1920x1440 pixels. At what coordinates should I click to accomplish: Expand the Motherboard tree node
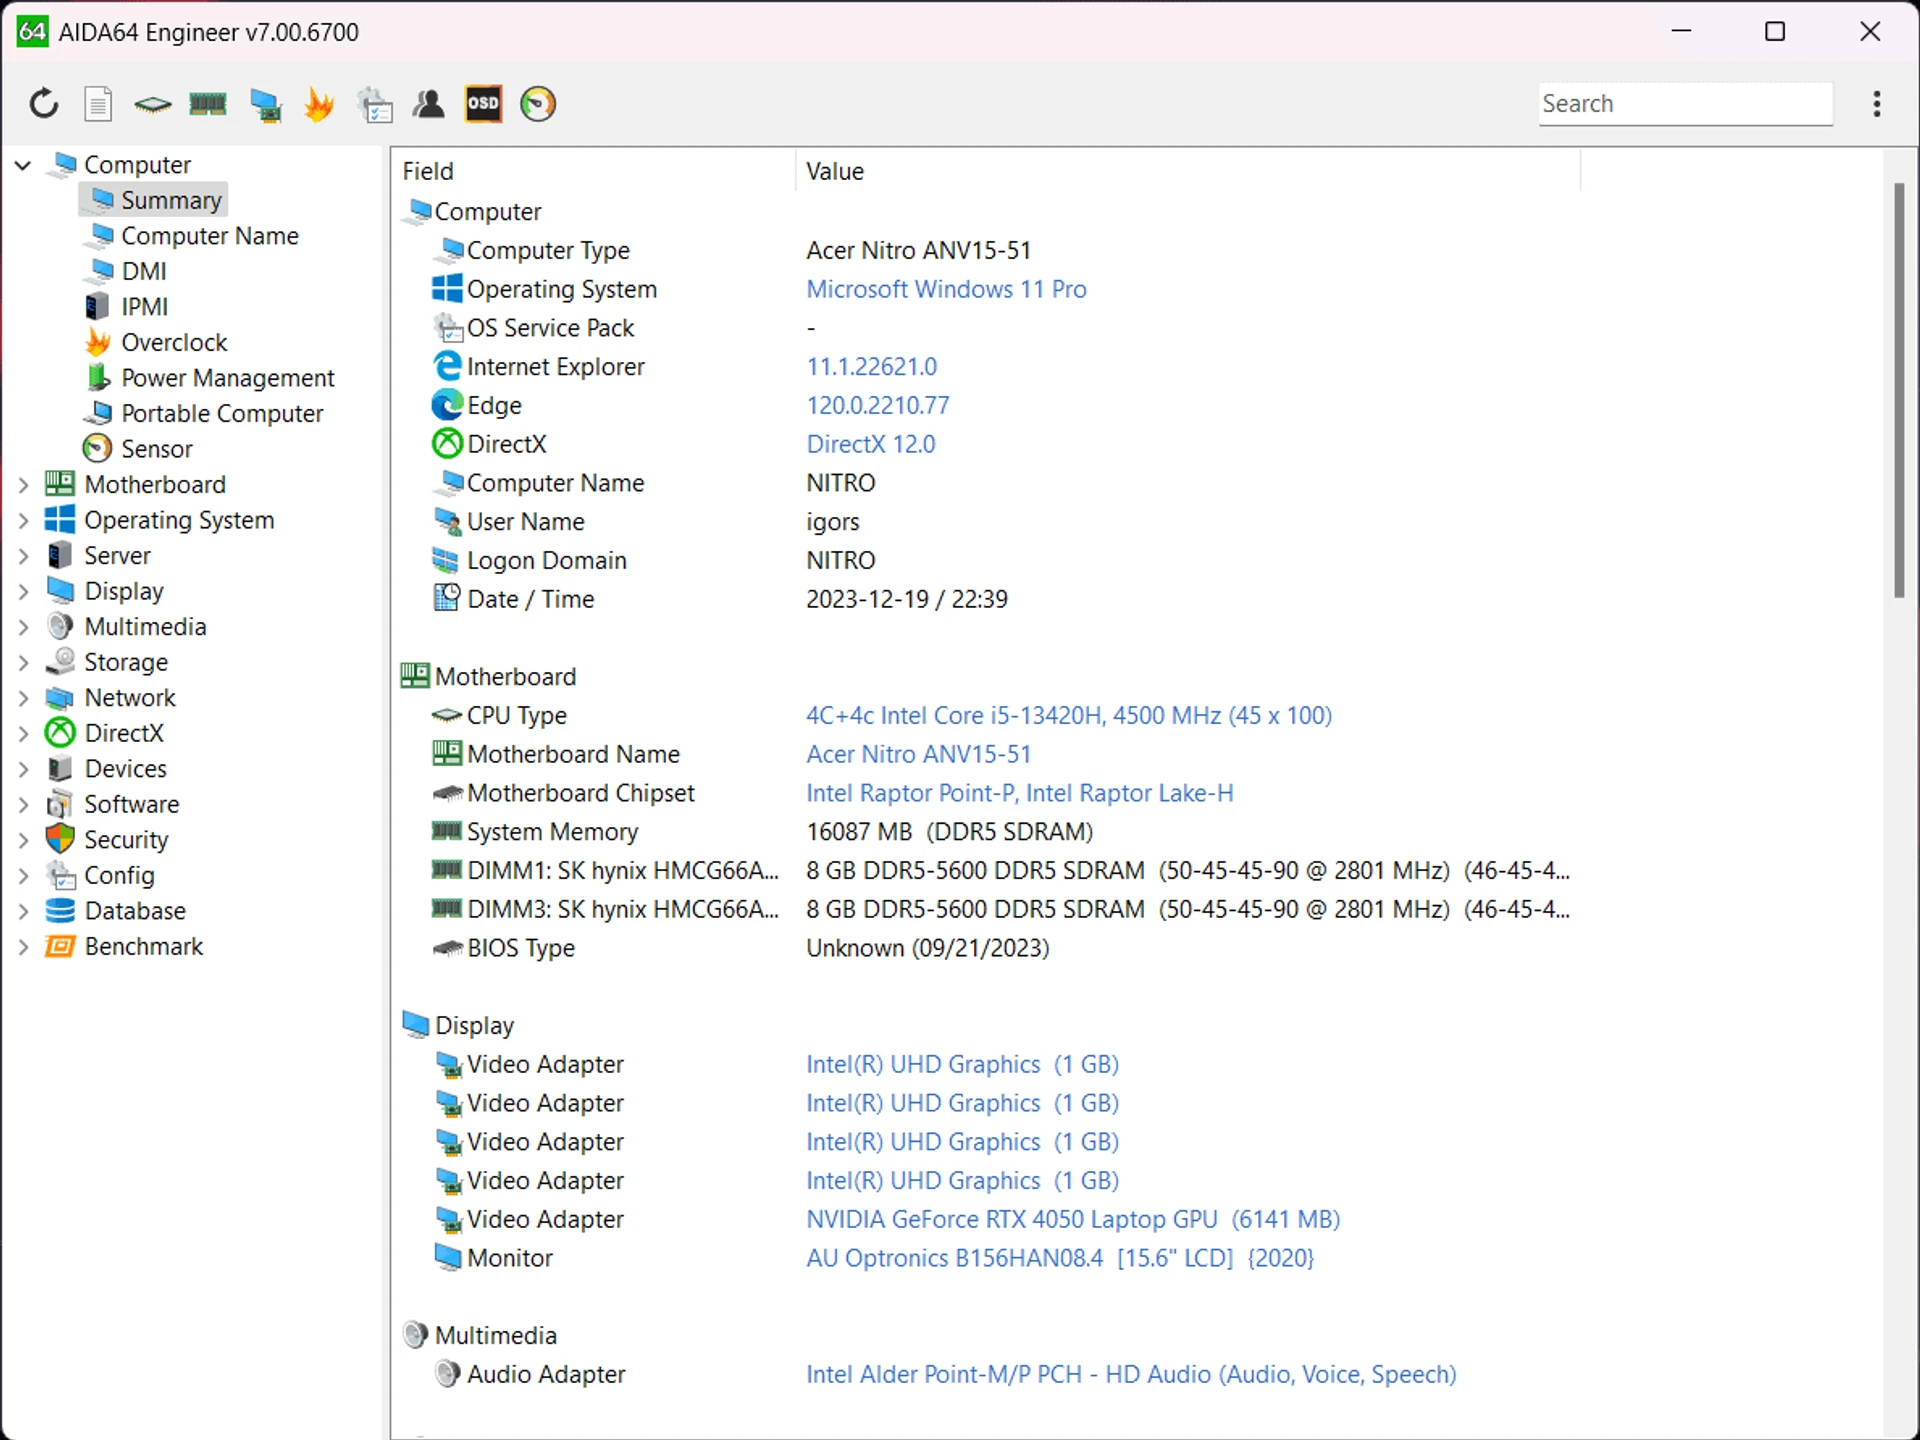tap(23, 485)
